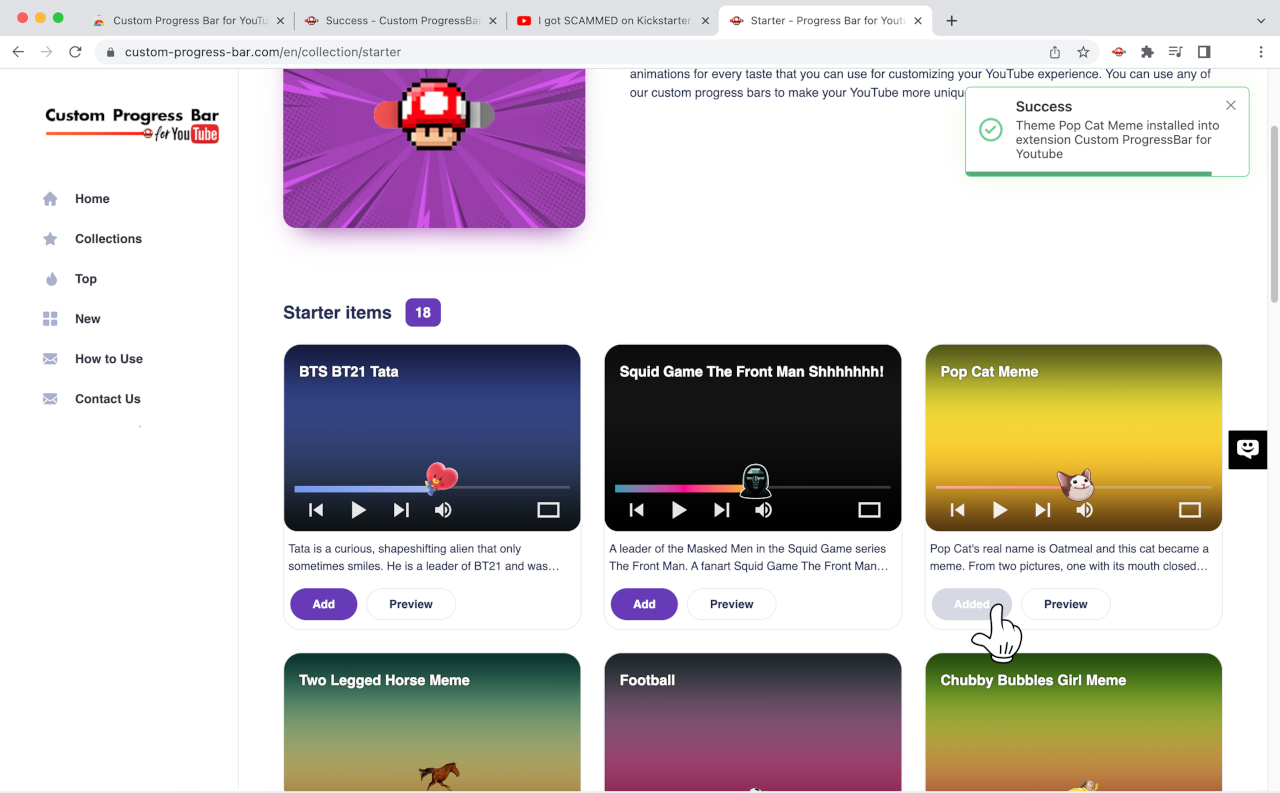Viewport: 1280px width, 793px height.
Task: Click the starter items count badge 18
Action: click(423, 312)
